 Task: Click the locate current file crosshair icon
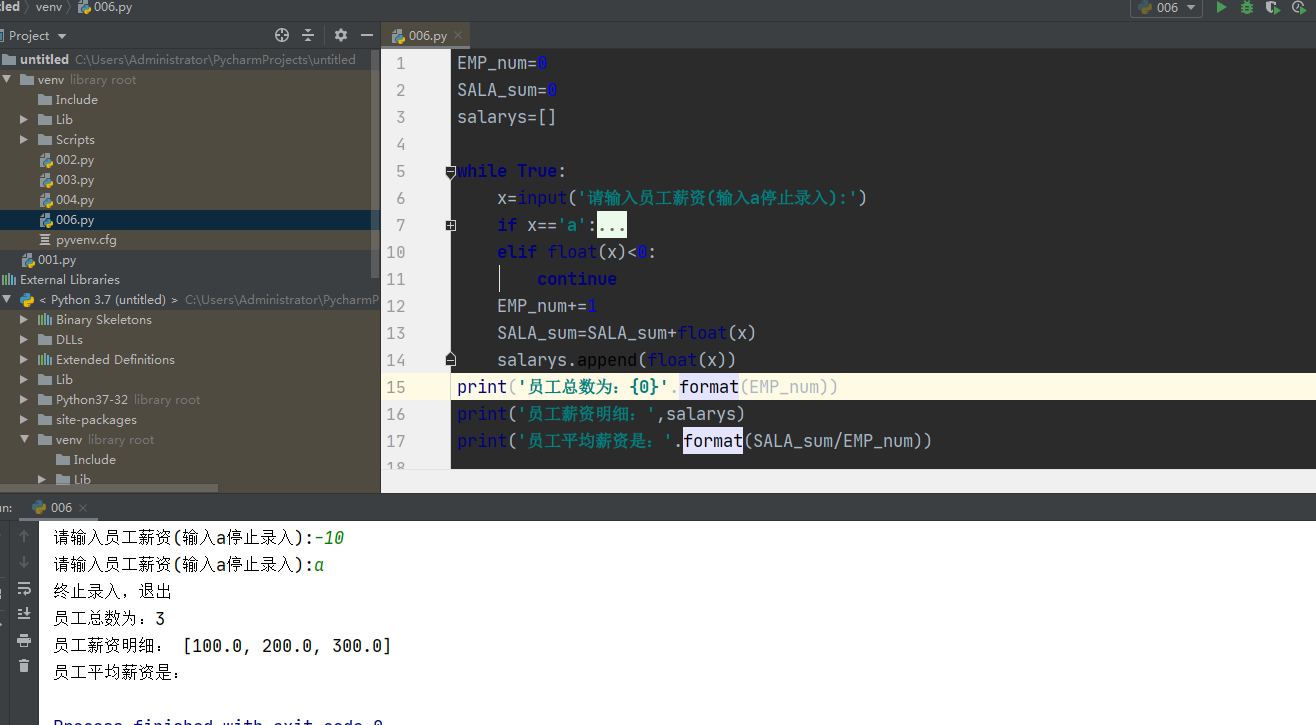pyautogui.click(x=282, y=35)
